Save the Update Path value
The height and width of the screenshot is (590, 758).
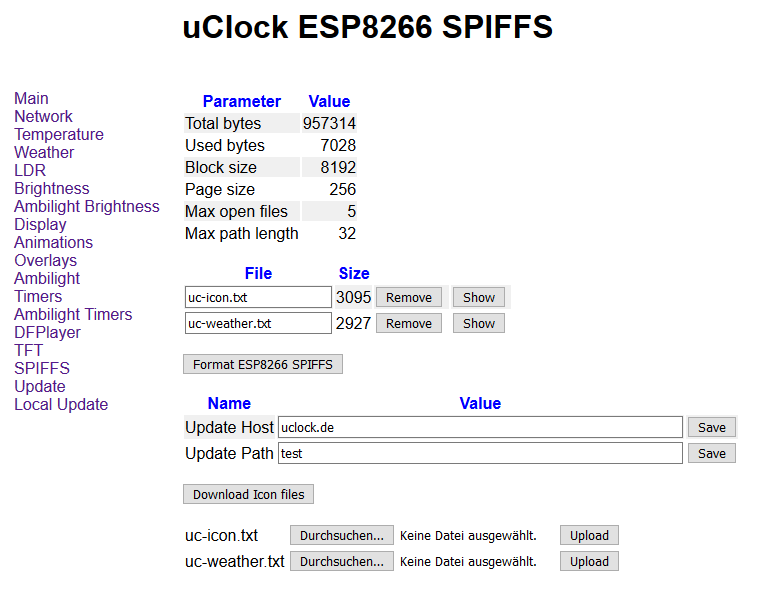pyautogui.click(x=712, y=453)
